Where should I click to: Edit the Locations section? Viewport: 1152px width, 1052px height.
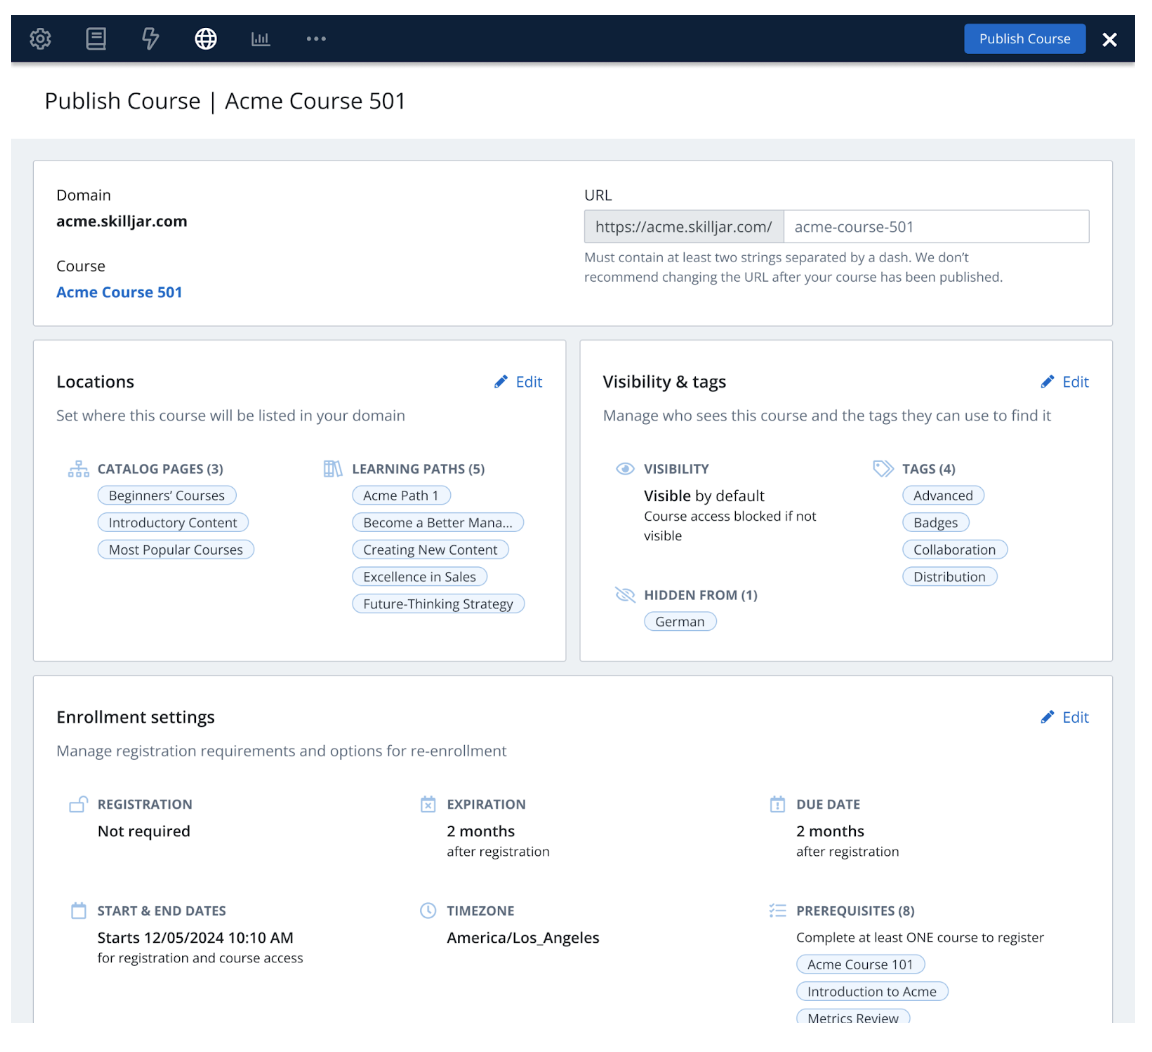click(x=519, y=382)
